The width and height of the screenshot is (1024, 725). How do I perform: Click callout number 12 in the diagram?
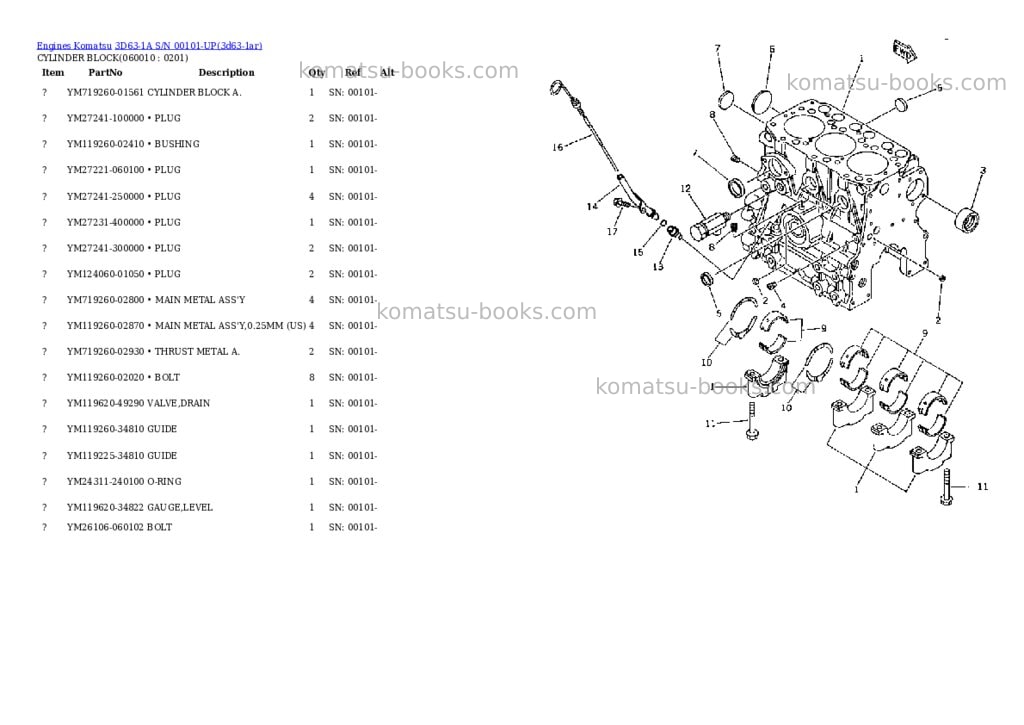point(685,189)
